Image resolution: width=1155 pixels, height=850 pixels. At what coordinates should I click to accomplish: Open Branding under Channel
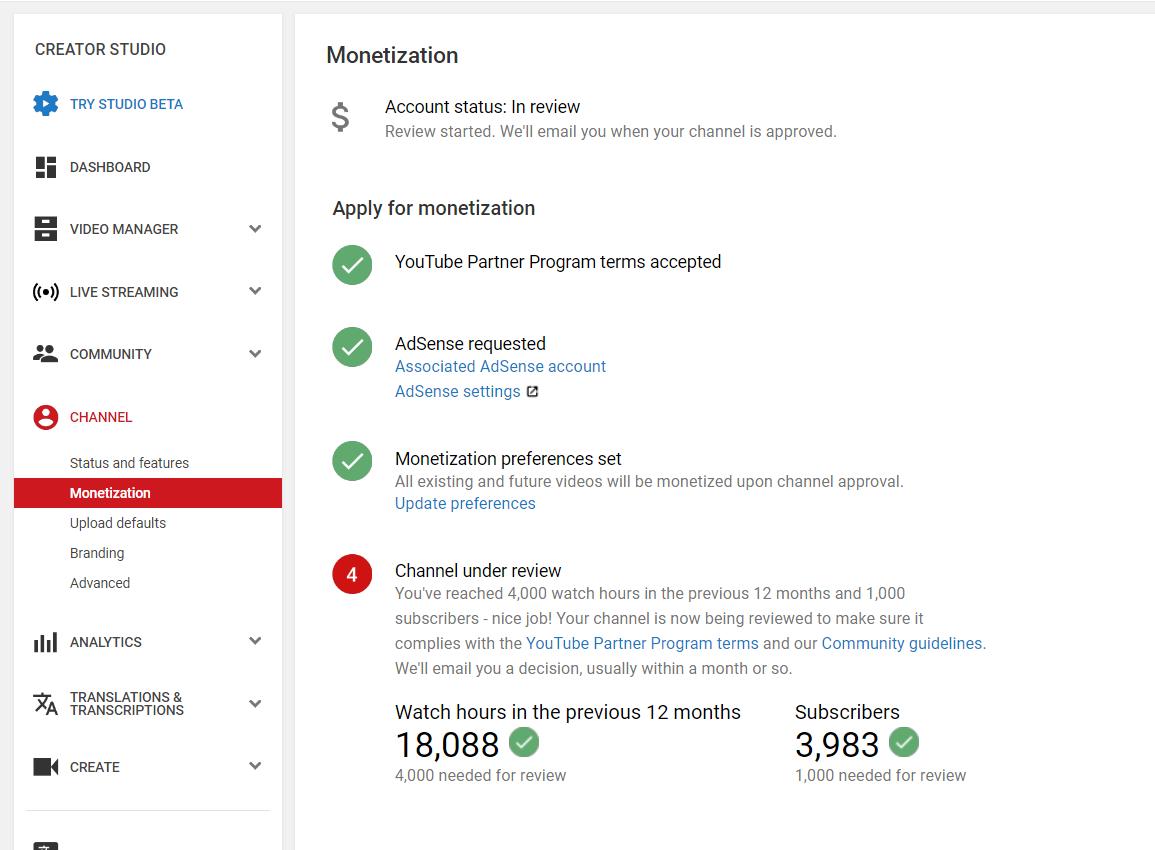(97, 553)
